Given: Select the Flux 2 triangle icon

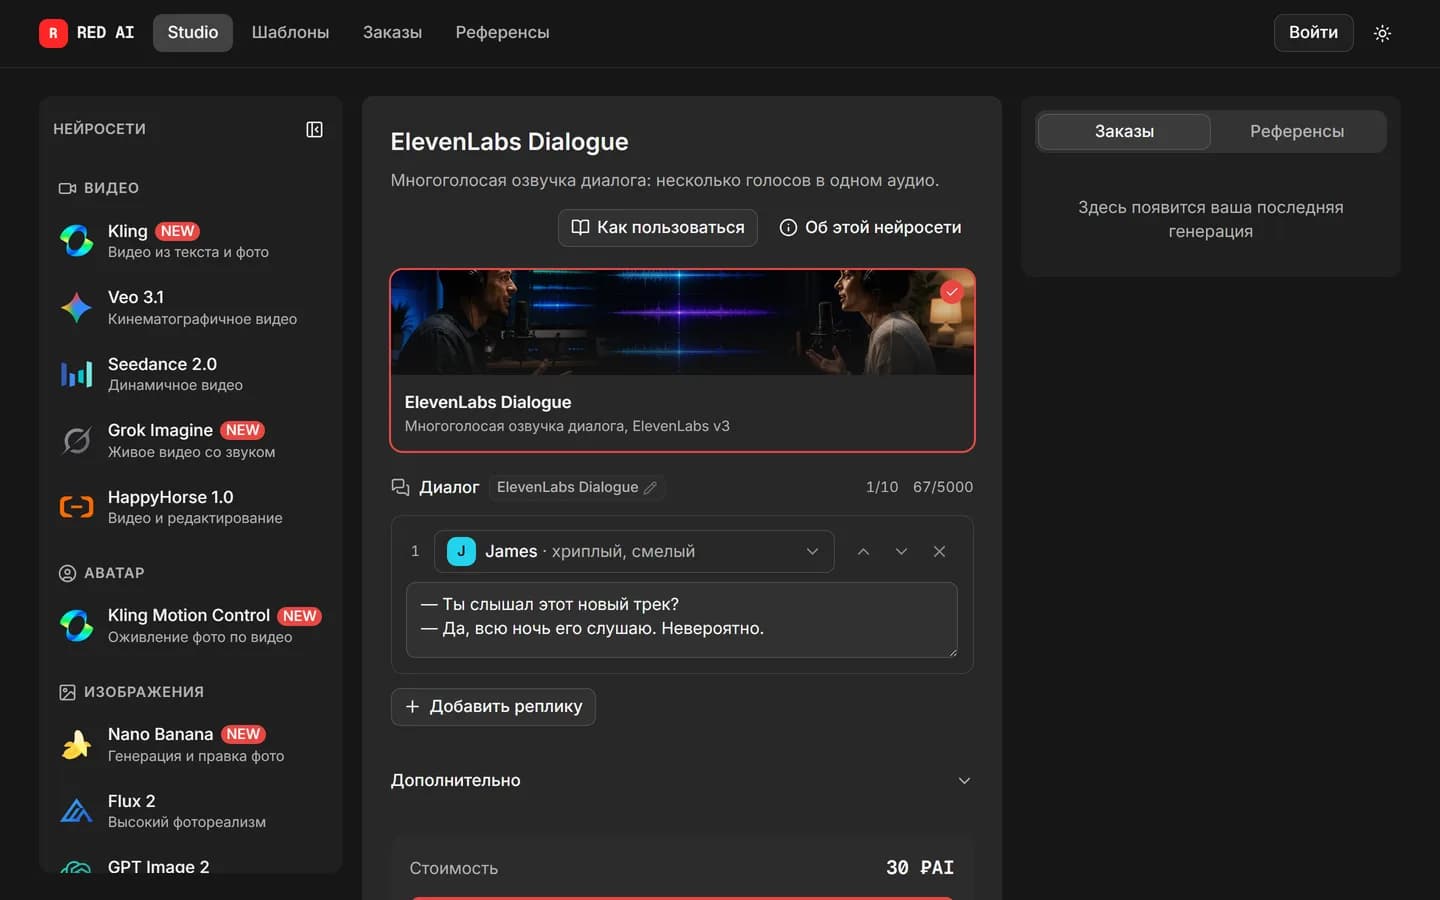Looking at the screenshot, I should pyautogui.click(x=77, y=810).
